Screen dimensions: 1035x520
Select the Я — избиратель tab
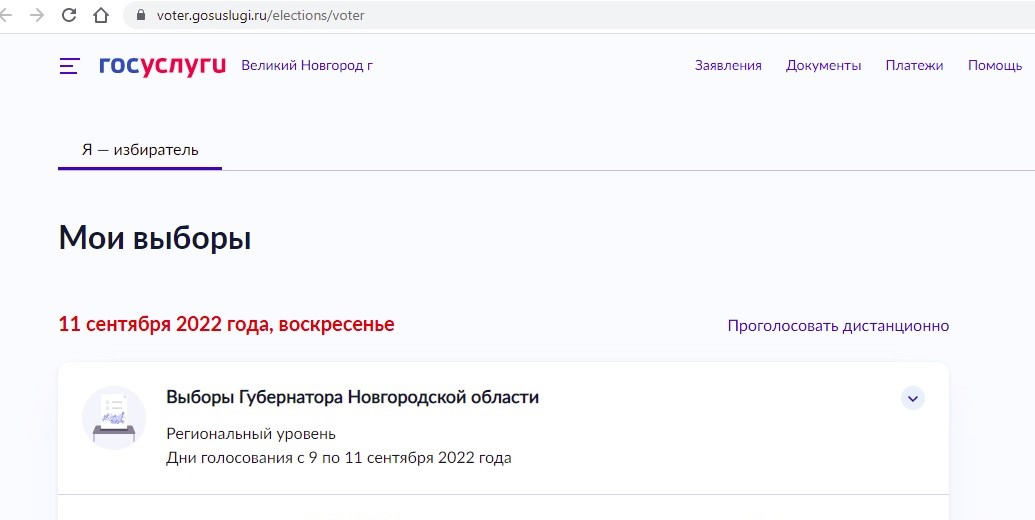(x=140, y=150)
